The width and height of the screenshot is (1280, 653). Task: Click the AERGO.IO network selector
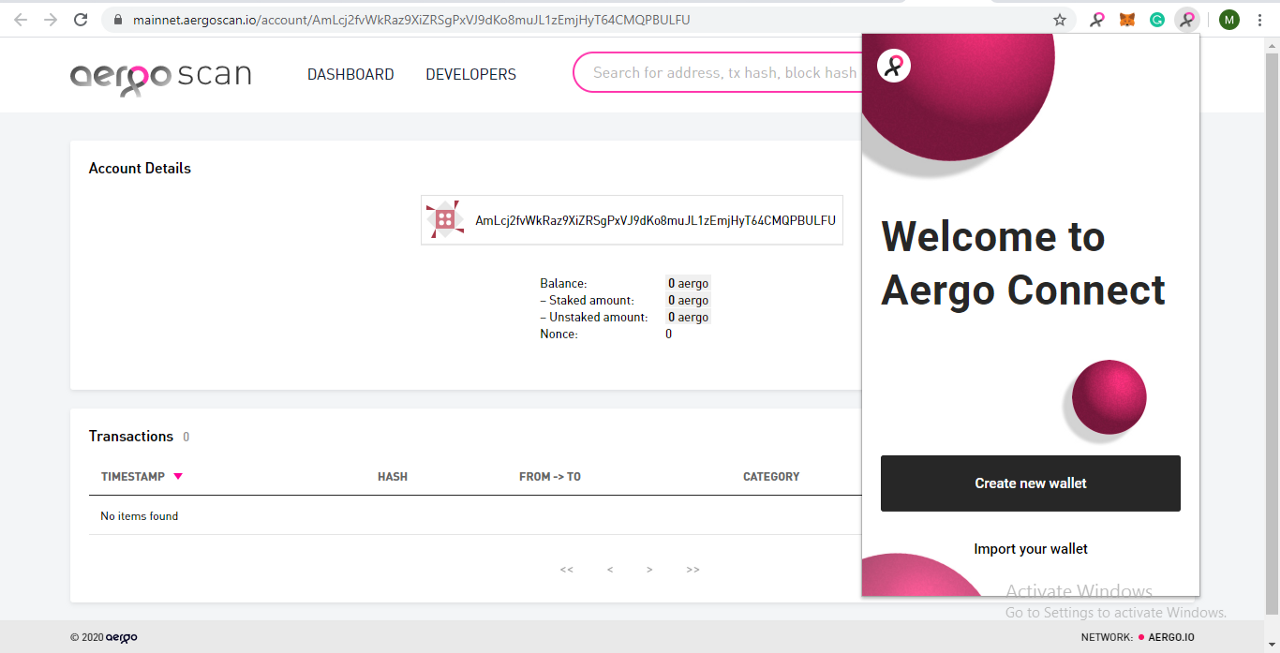(x=1166, y=637)
